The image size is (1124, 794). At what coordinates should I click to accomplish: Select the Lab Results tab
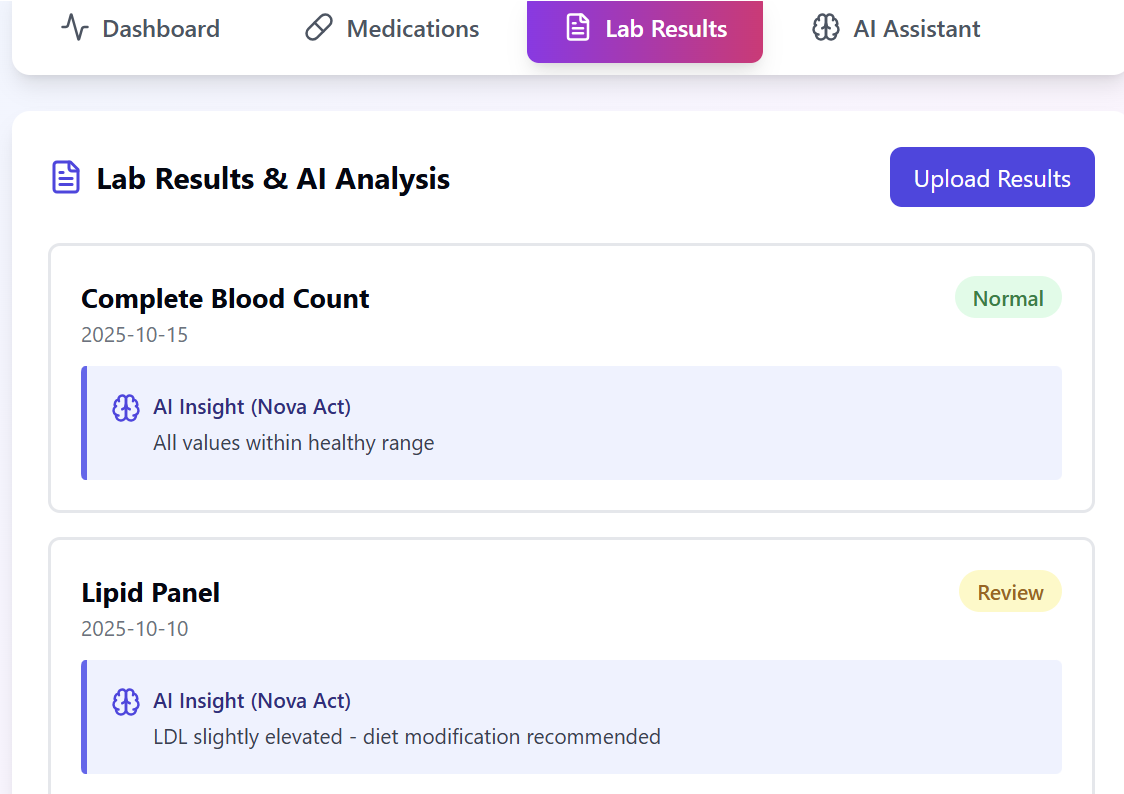pos(665,29)
